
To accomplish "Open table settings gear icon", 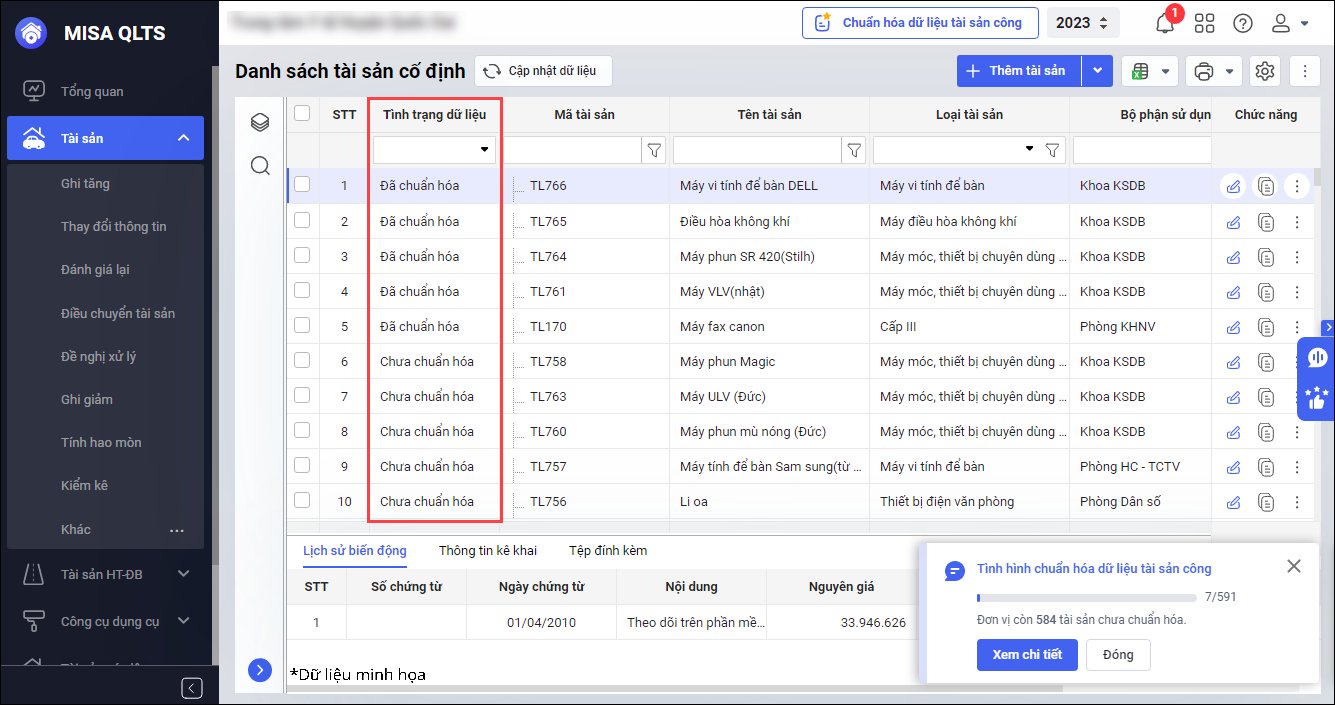I will point(1265,71).
